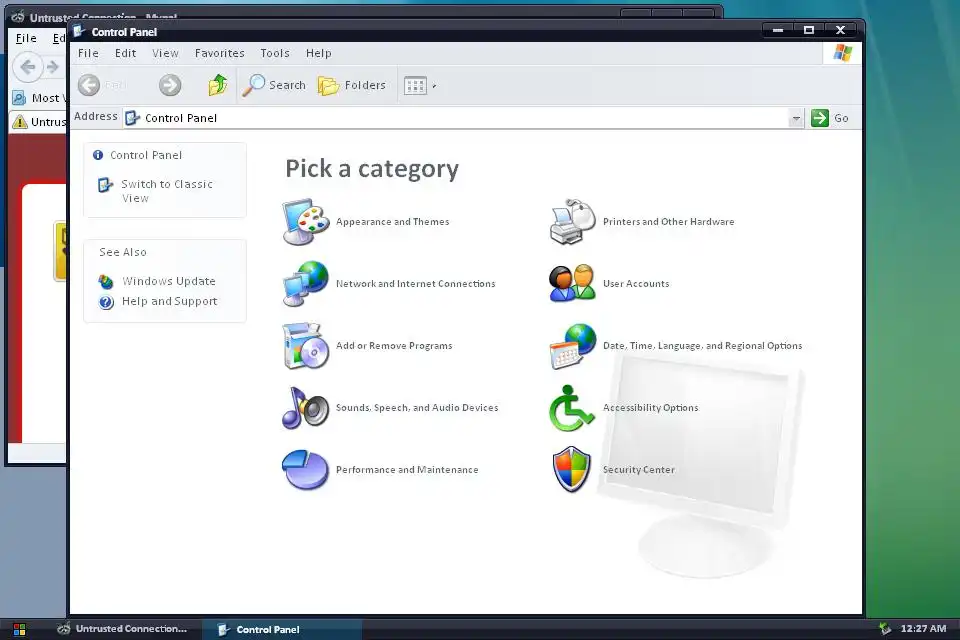Click the Printers and Other Hardware label

[669, 222]
